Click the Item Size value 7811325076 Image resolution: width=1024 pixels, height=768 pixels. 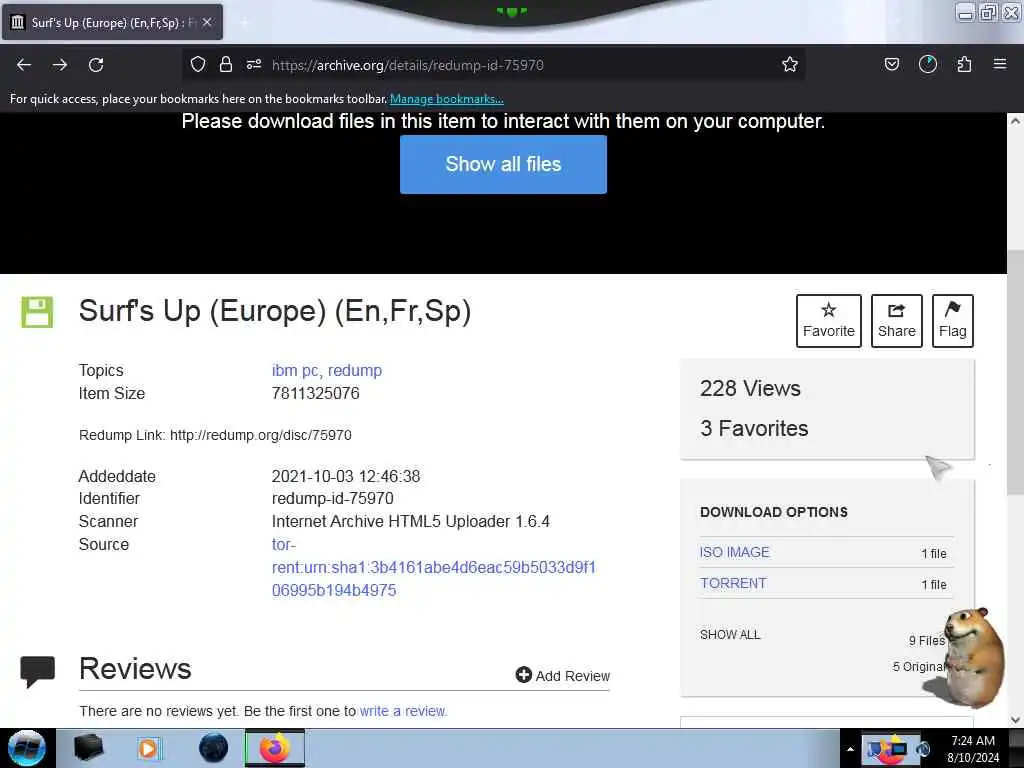(315, 393)
